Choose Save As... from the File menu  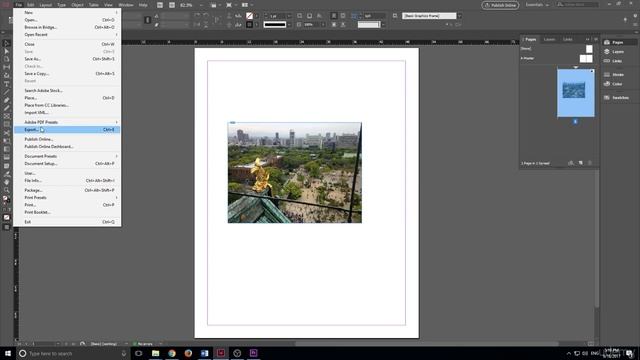(x=67, y=59)
